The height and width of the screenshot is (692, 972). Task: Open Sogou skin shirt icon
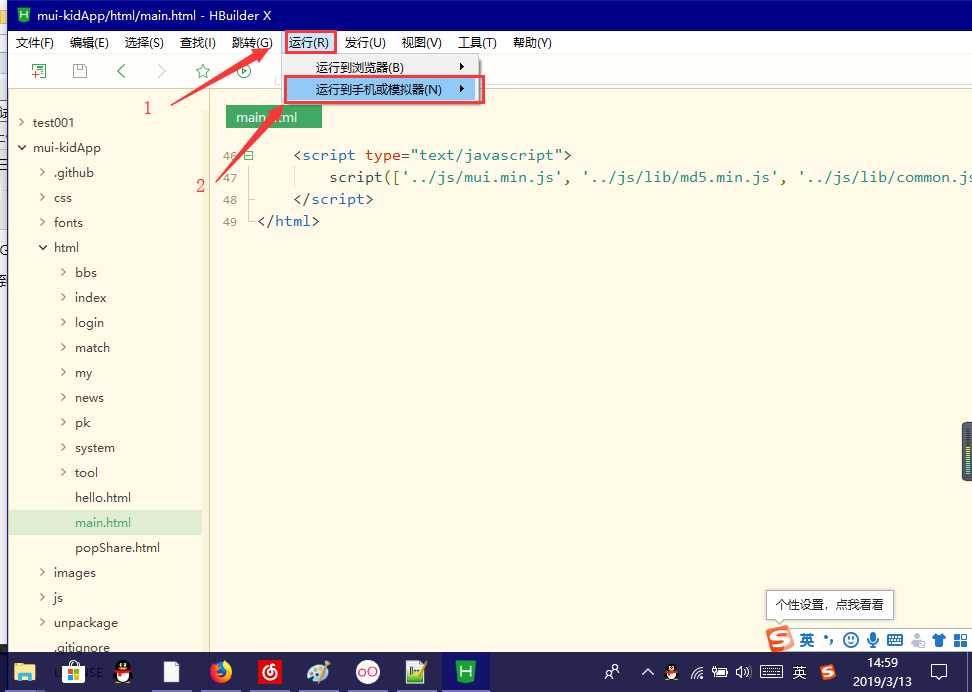point(939,640)
